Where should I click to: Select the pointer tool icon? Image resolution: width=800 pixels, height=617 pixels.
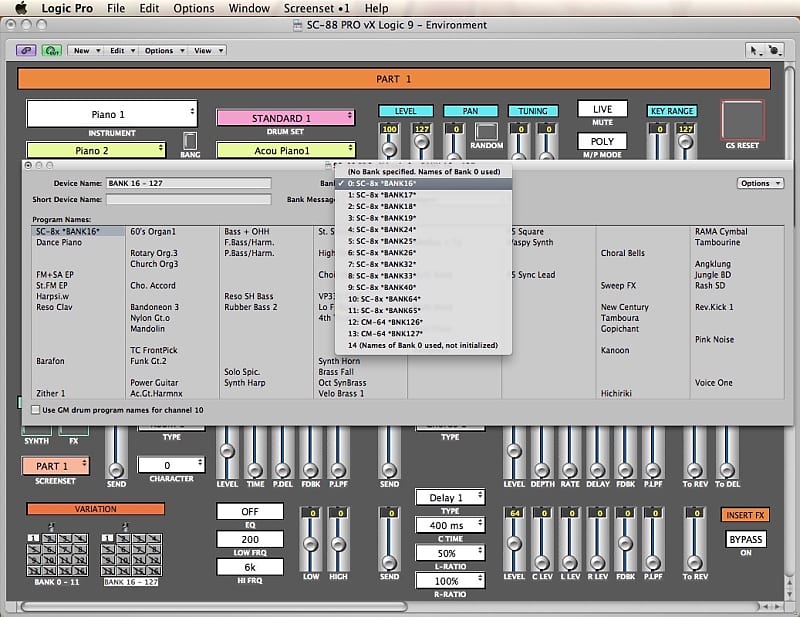coord(754,50)
